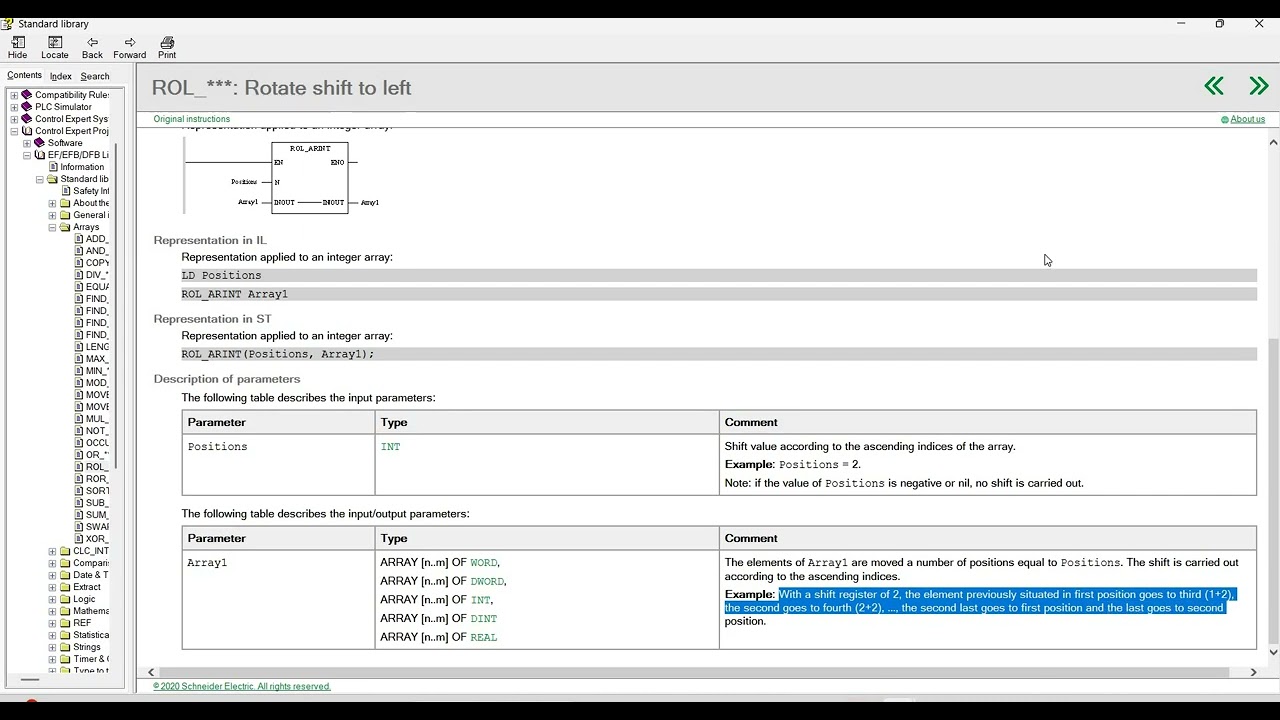
Task: Go to previous topic with green double arrow
Action: coord(1214,87)
